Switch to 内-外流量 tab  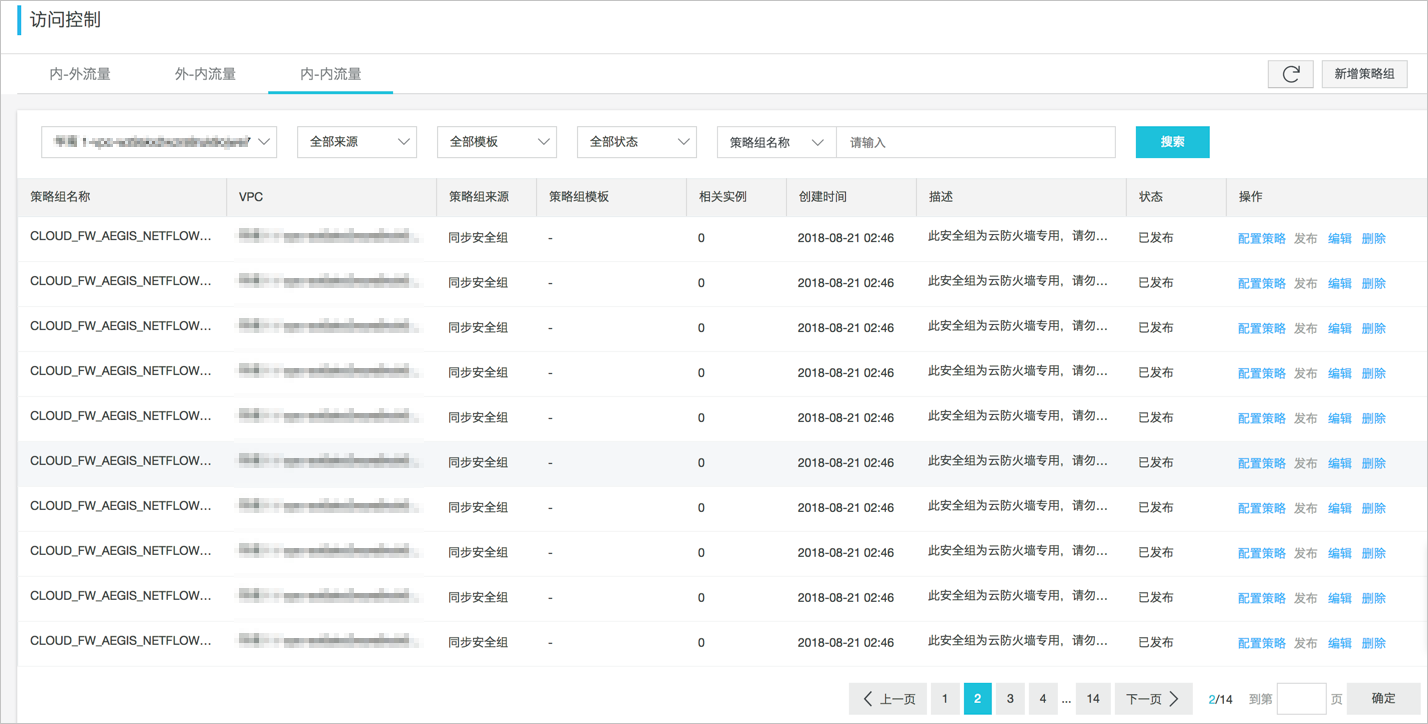pos(80,74)
